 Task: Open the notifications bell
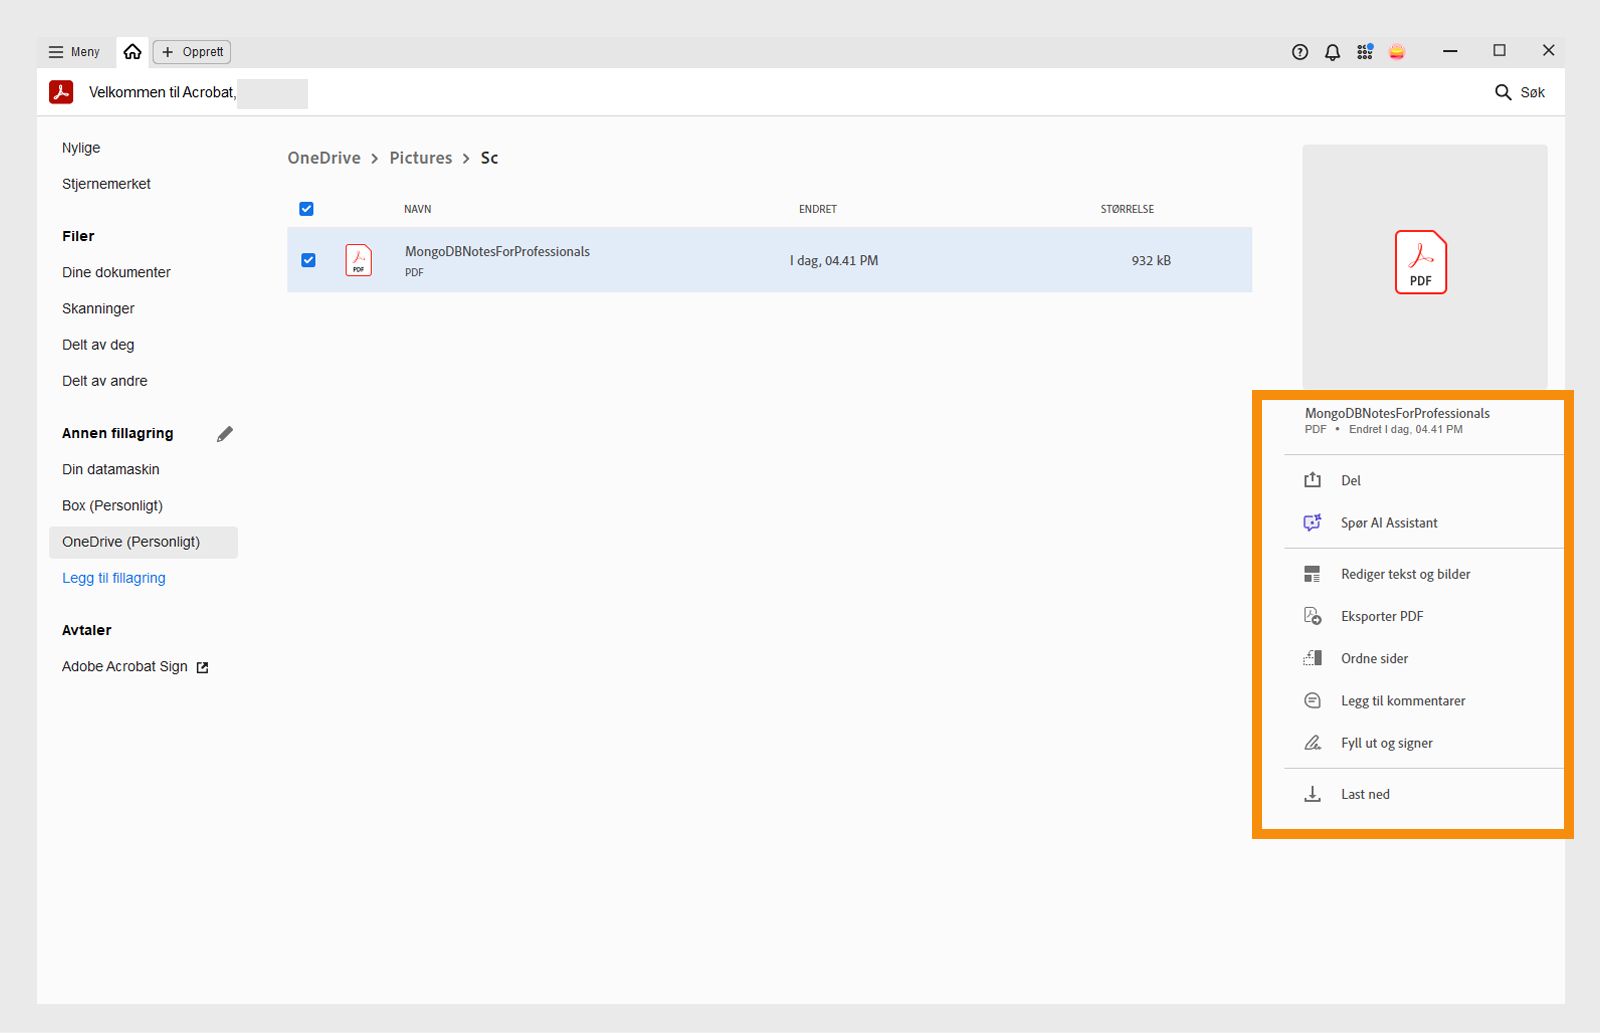pos(1332,51)
